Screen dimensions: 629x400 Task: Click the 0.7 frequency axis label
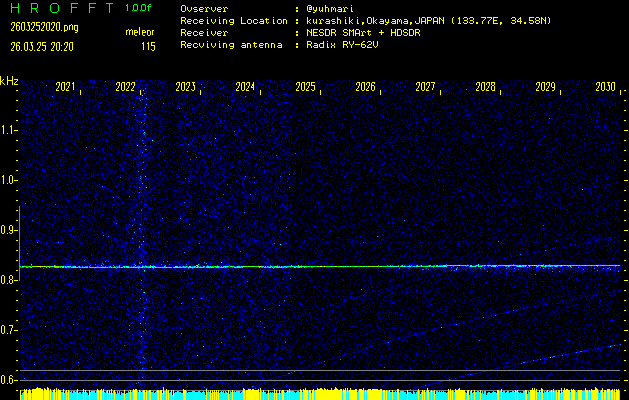[x=9, y=330]
